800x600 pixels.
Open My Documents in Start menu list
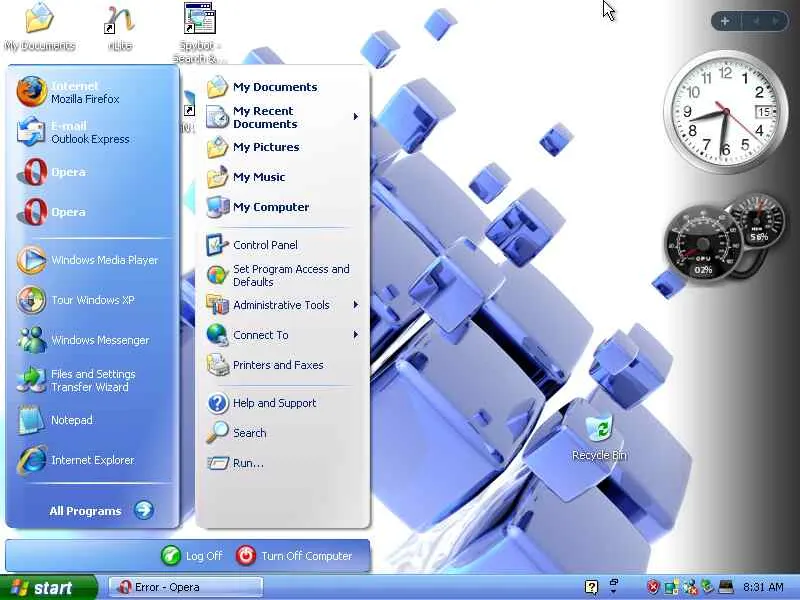[282, 87]
